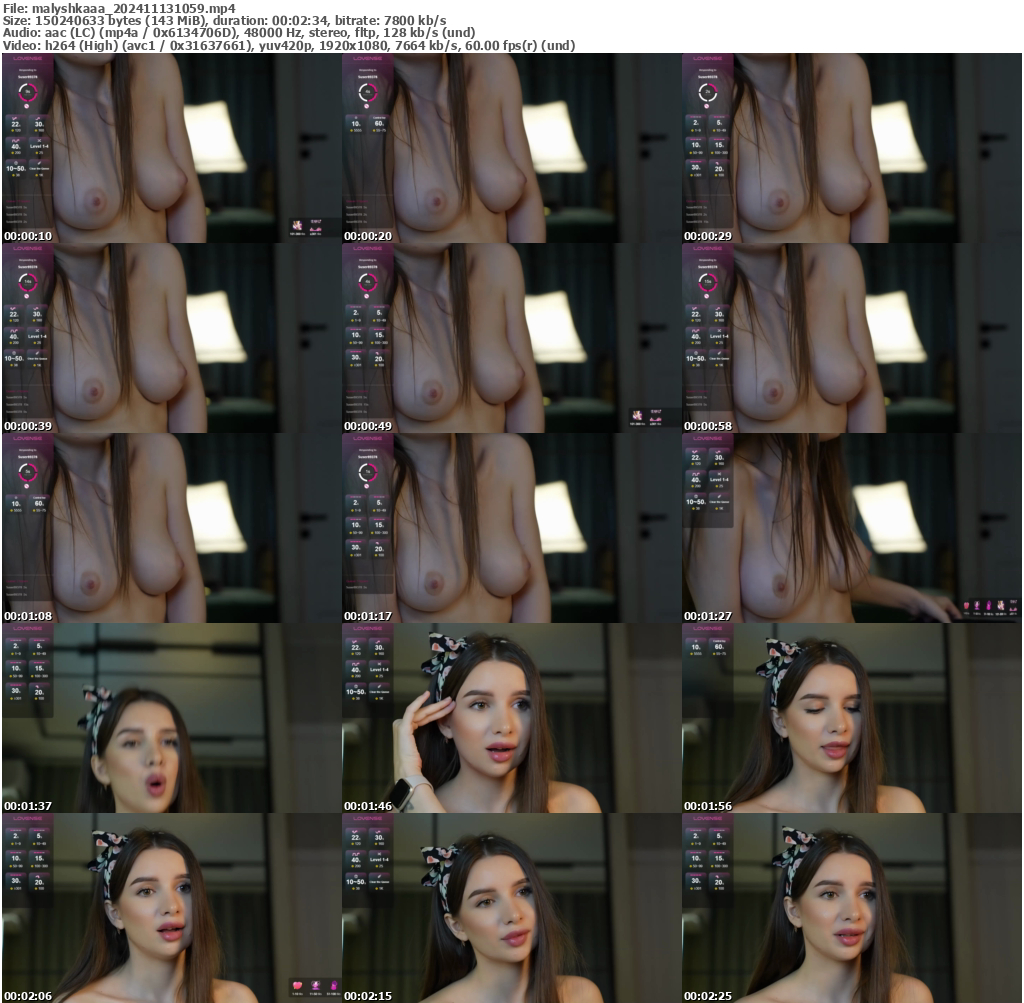
Task: Select the pink toy icon in the toy strip
Action: 989,605
